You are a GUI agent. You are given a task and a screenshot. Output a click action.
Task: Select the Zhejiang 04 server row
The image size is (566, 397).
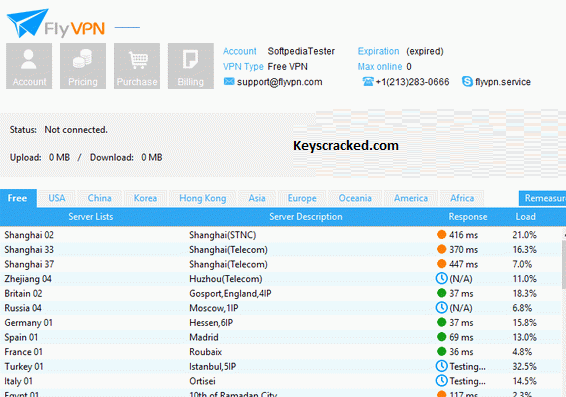(281, 279)
